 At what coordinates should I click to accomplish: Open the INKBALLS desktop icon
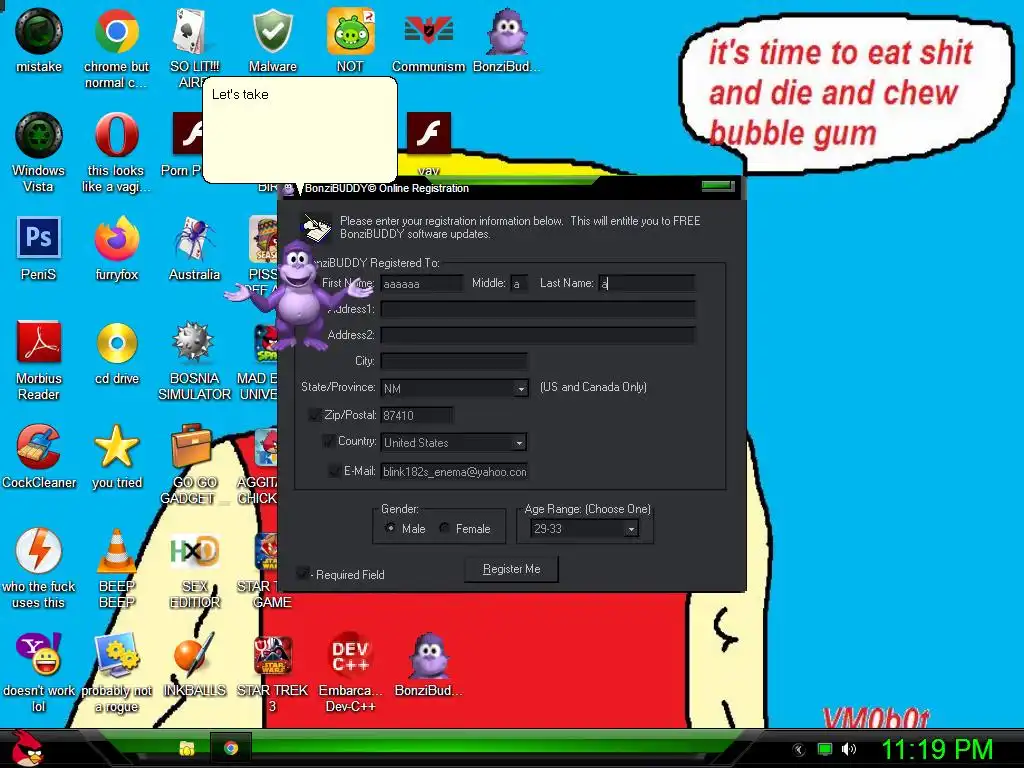[x=194, y=664]
